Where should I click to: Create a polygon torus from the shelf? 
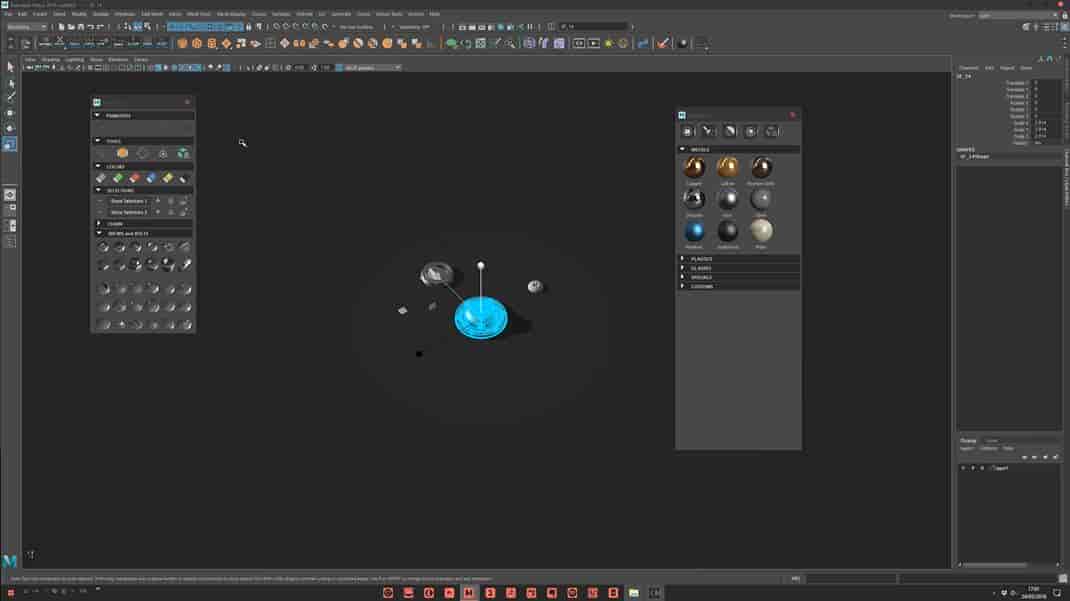coord(241,43)
